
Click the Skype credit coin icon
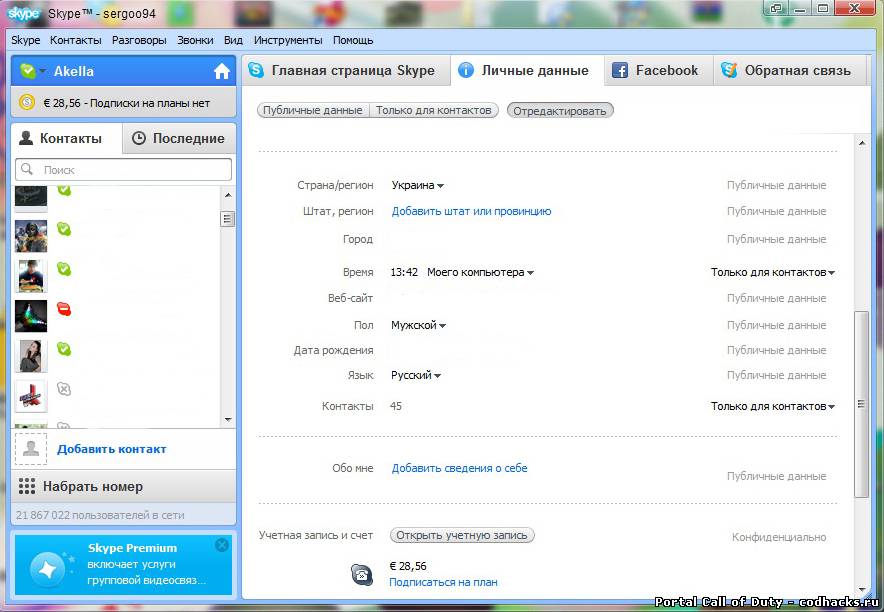[26, 103]
